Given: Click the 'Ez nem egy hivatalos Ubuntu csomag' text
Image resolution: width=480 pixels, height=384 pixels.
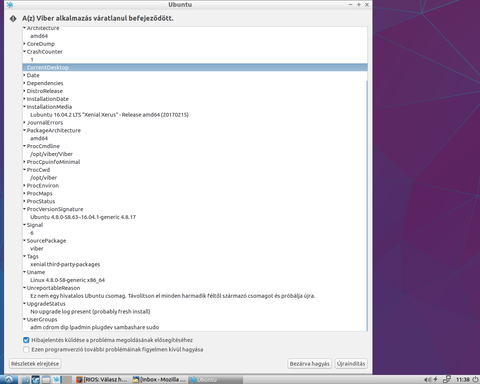Looking at the screenshot, I should click(x=173, y=296).
